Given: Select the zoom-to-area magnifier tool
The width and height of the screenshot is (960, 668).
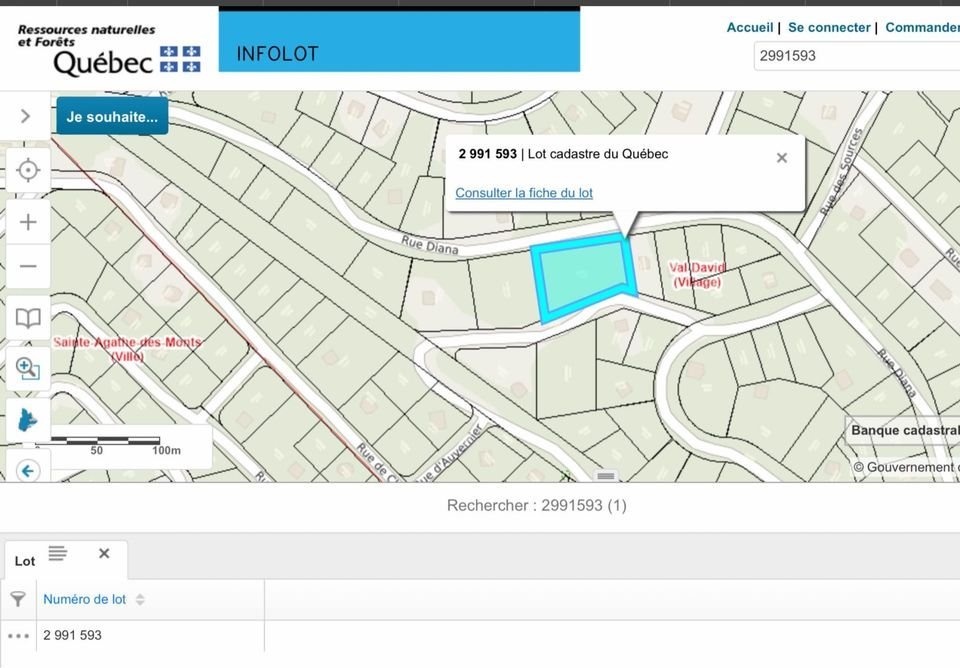Looking at the screenshot, I should (28, 369).
